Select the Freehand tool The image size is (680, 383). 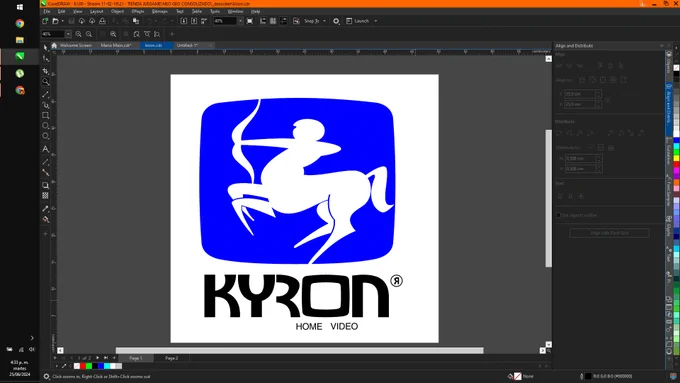46,94
